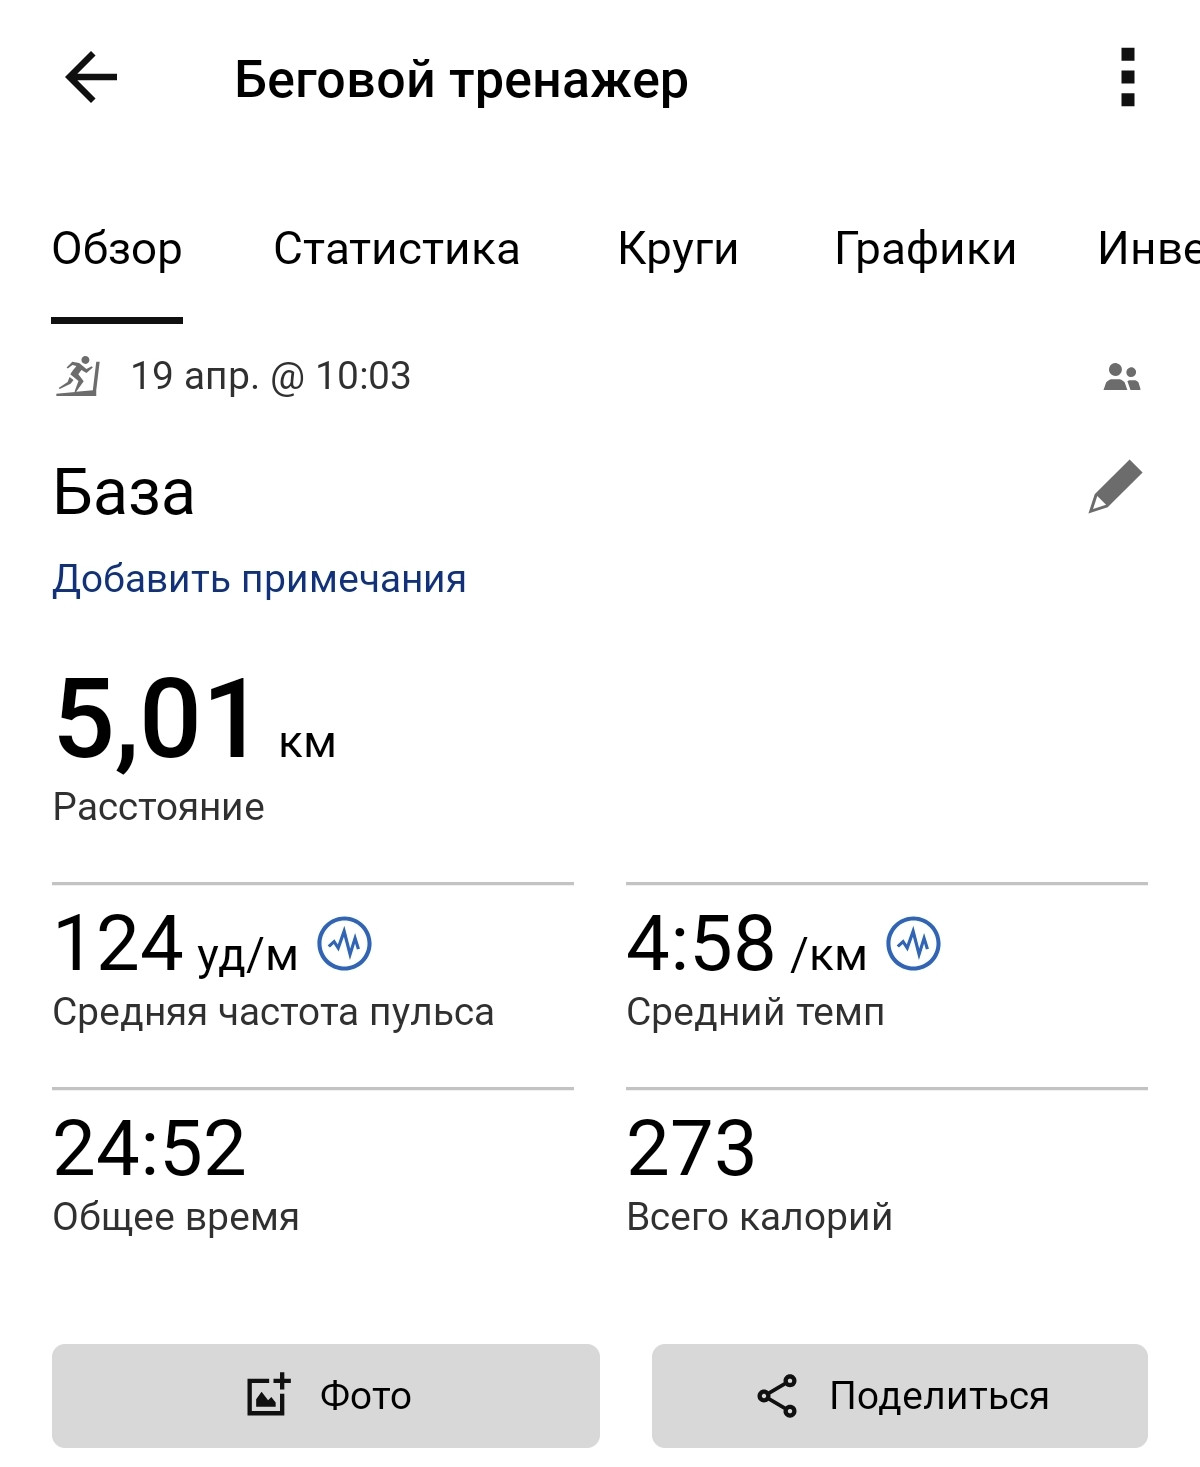1200x1467 pixels.
Task: Tap the pencil edit icon
Action: [x=1115, y=487]
